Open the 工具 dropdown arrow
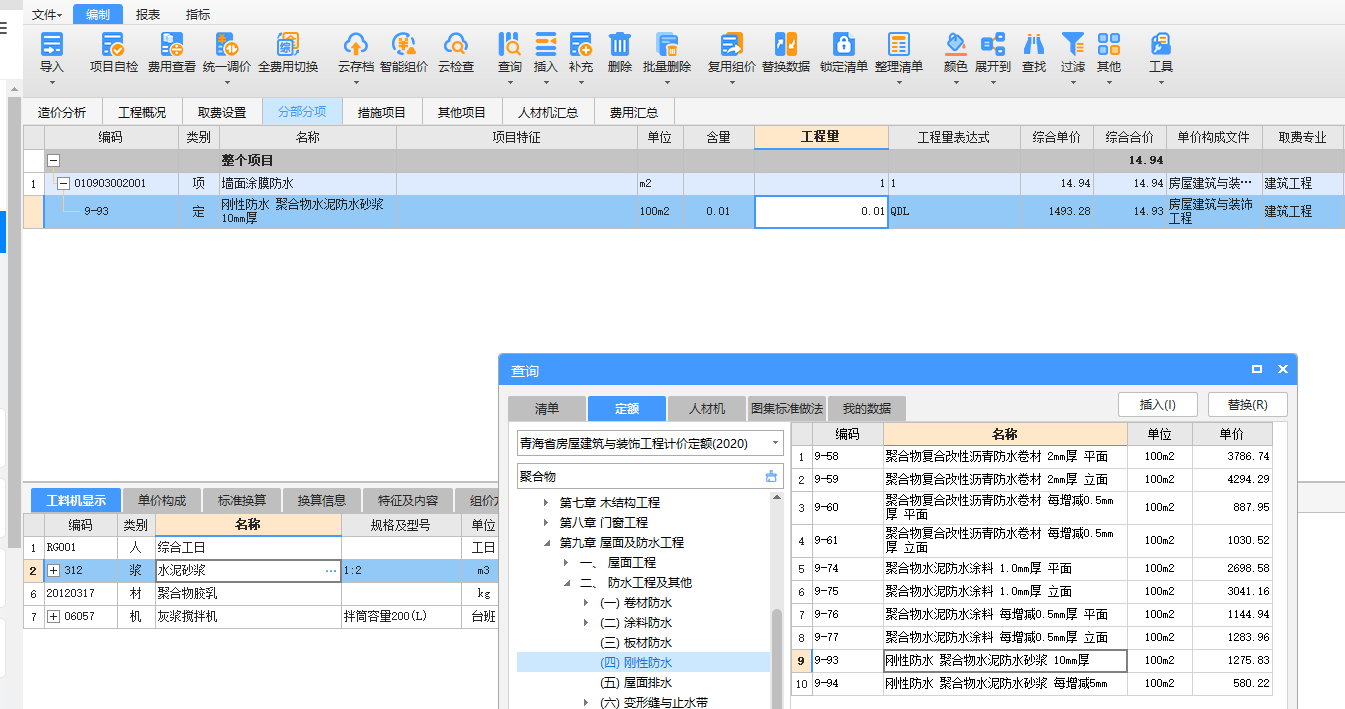 tap(1161, 82)
